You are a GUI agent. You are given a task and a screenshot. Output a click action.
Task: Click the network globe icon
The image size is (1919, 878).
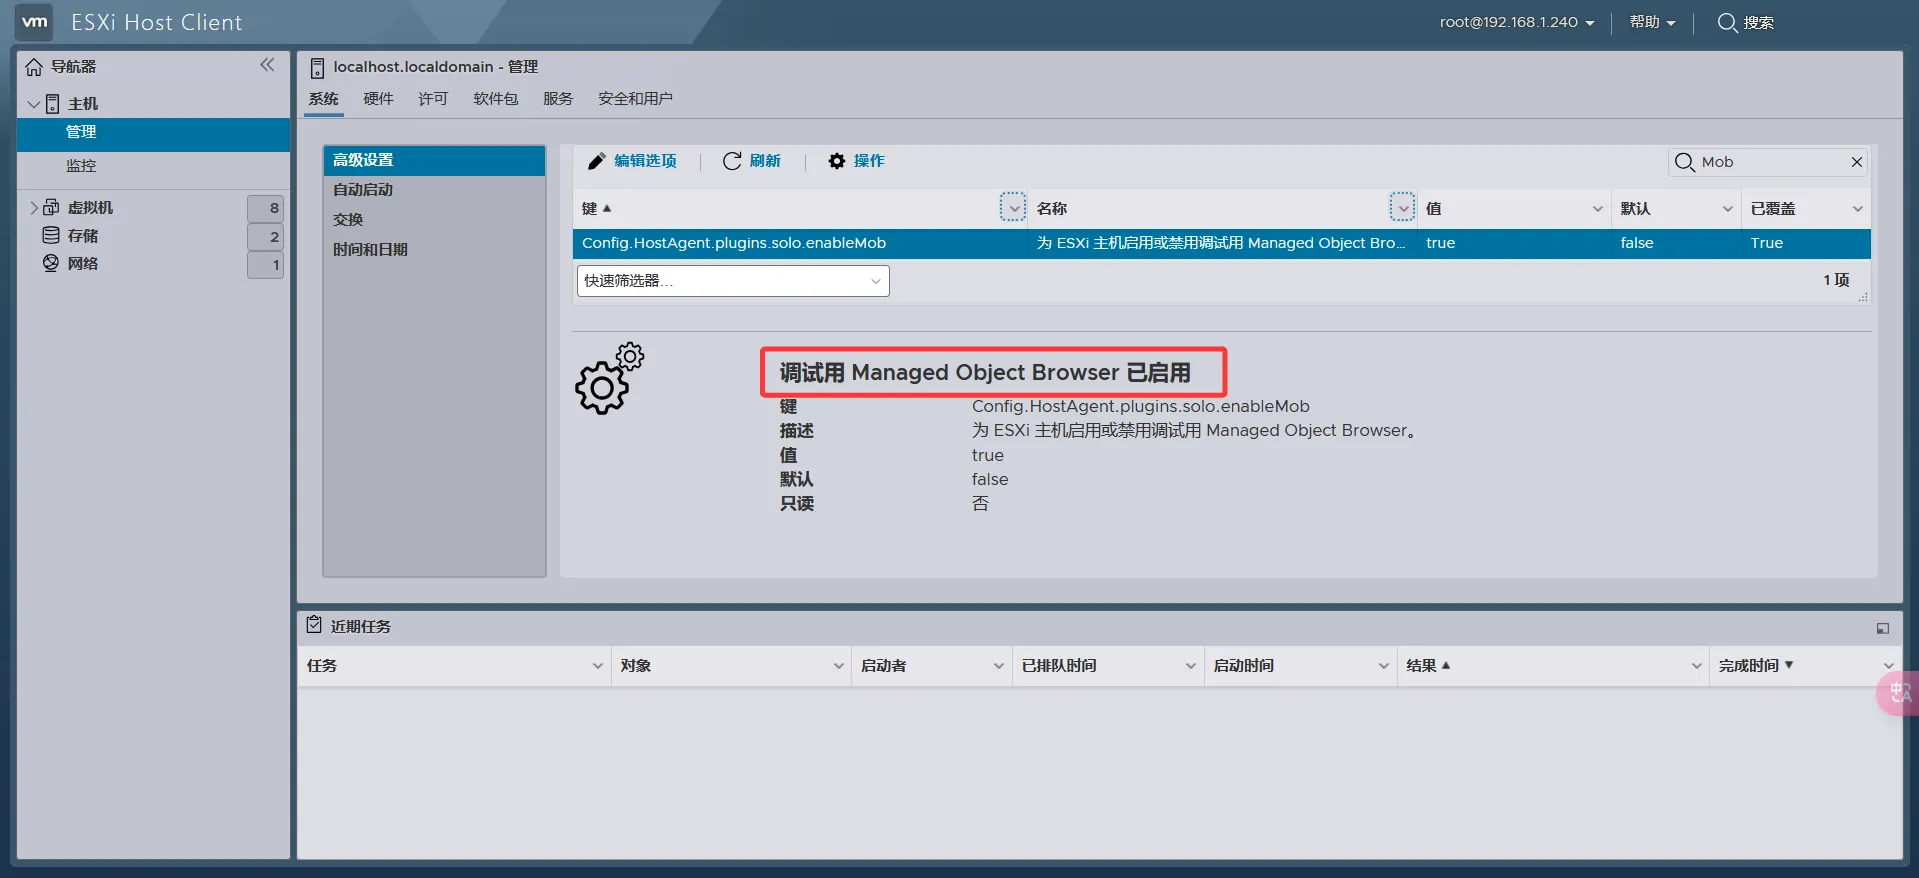point(51,263)
